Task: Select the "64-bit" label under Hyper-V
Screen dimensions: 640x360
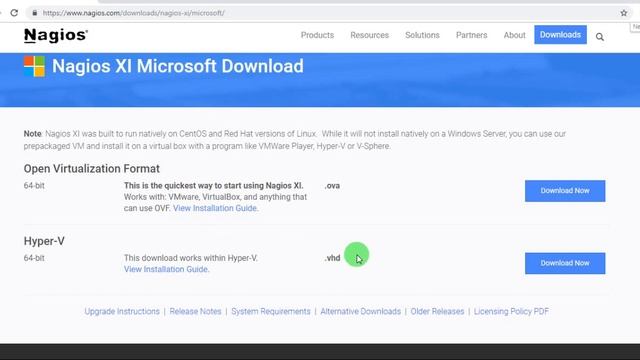Action: 34,258
